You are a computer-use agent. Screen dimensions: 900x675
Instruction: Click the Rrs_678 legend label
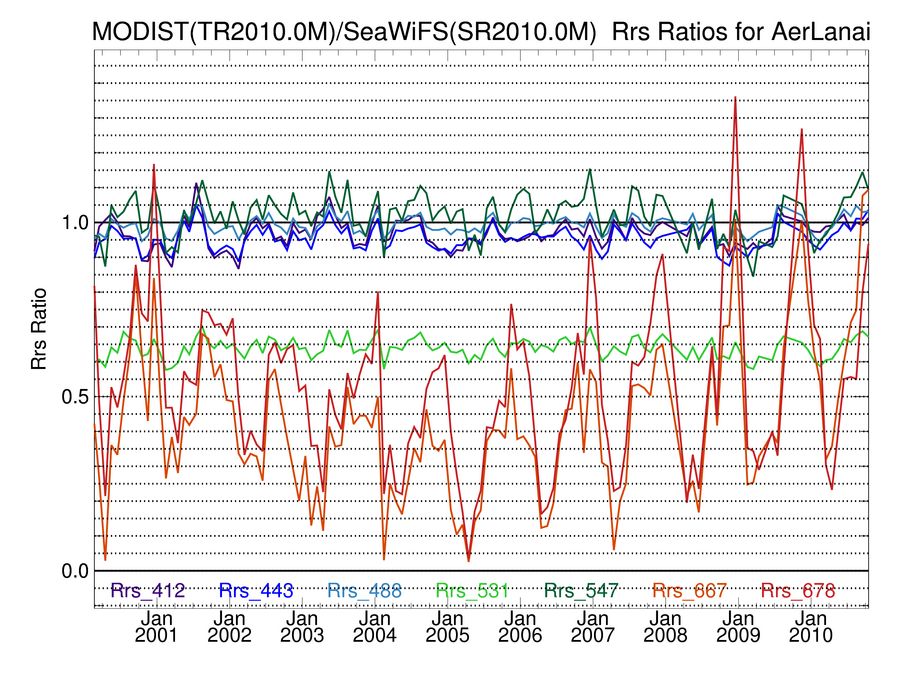[798, 591]
